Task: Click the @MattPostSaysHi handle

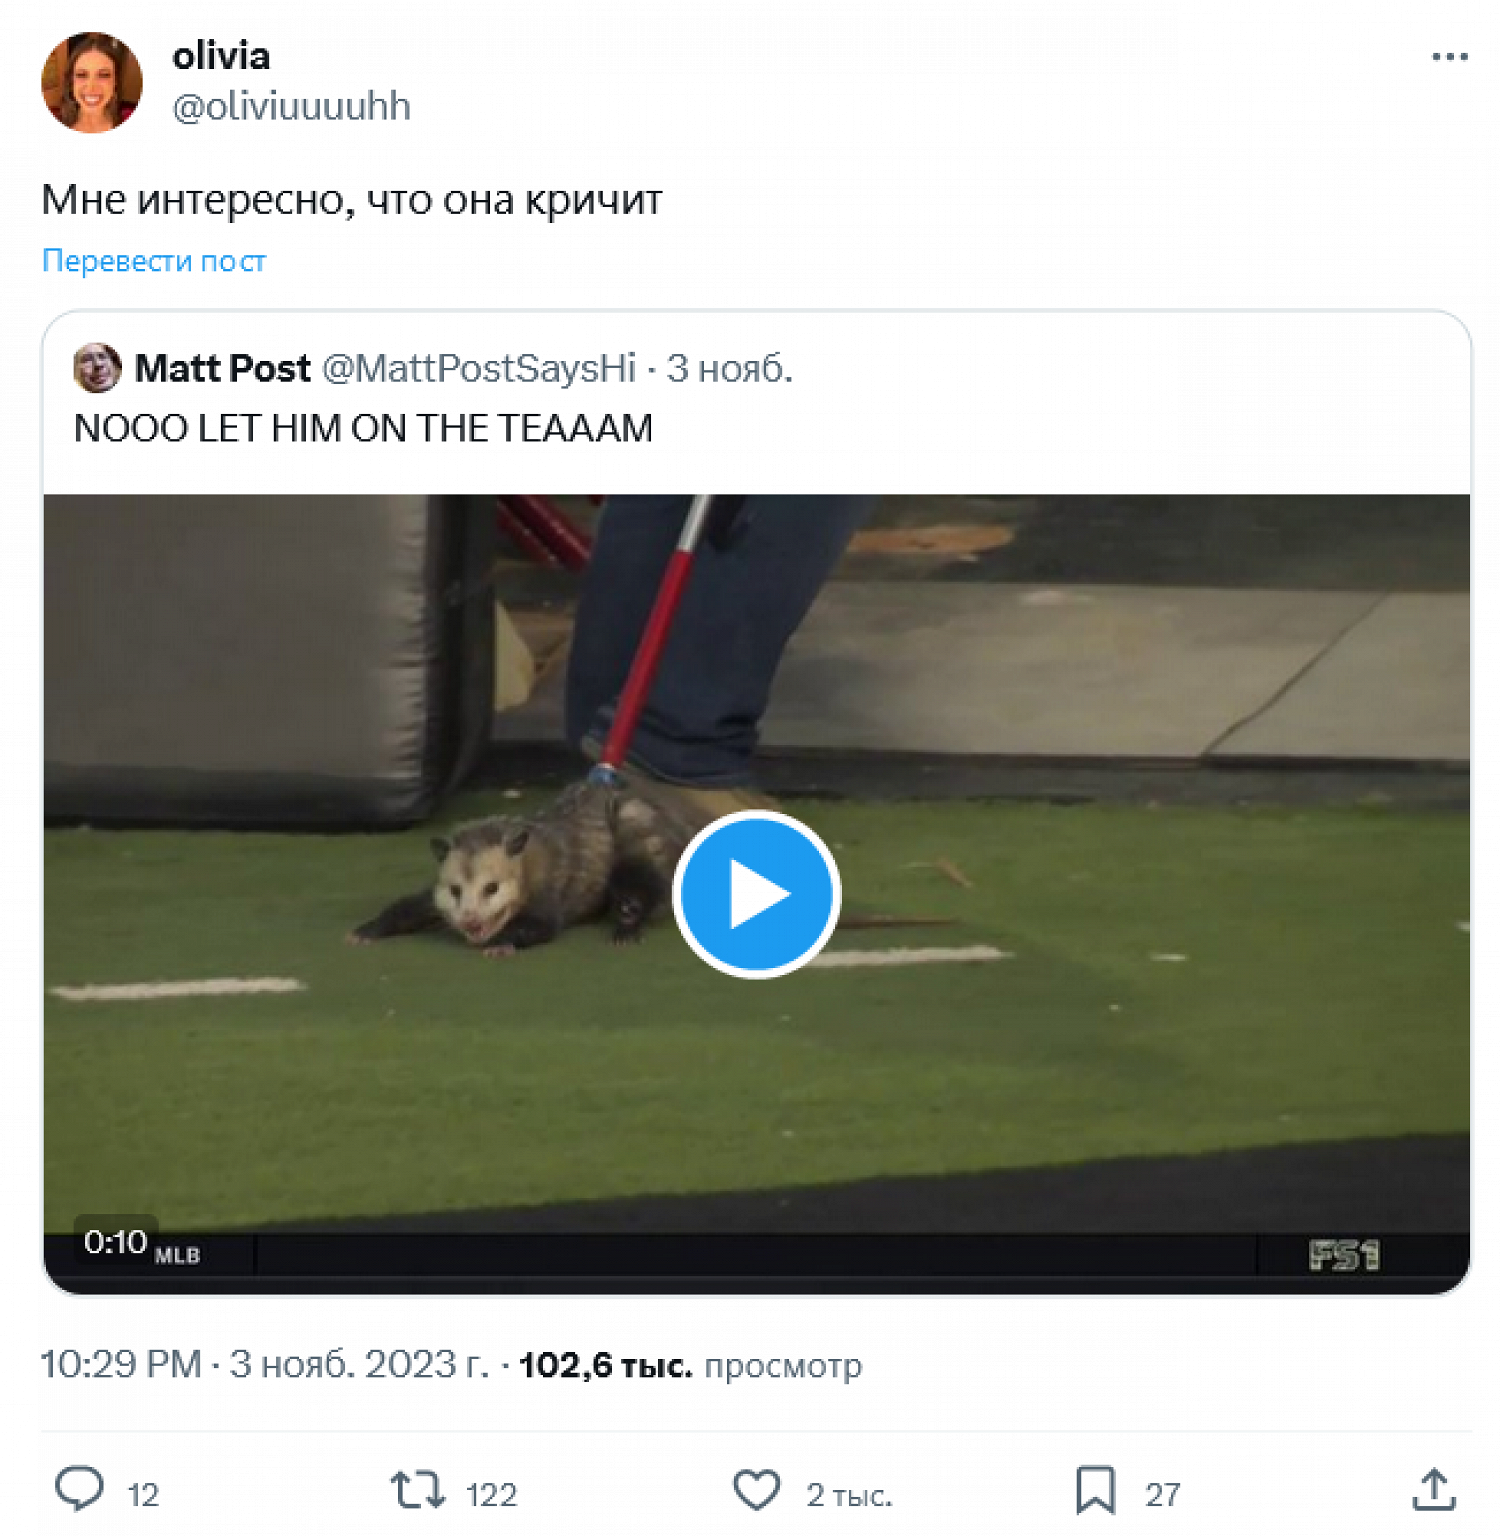Action: [479, 368]
